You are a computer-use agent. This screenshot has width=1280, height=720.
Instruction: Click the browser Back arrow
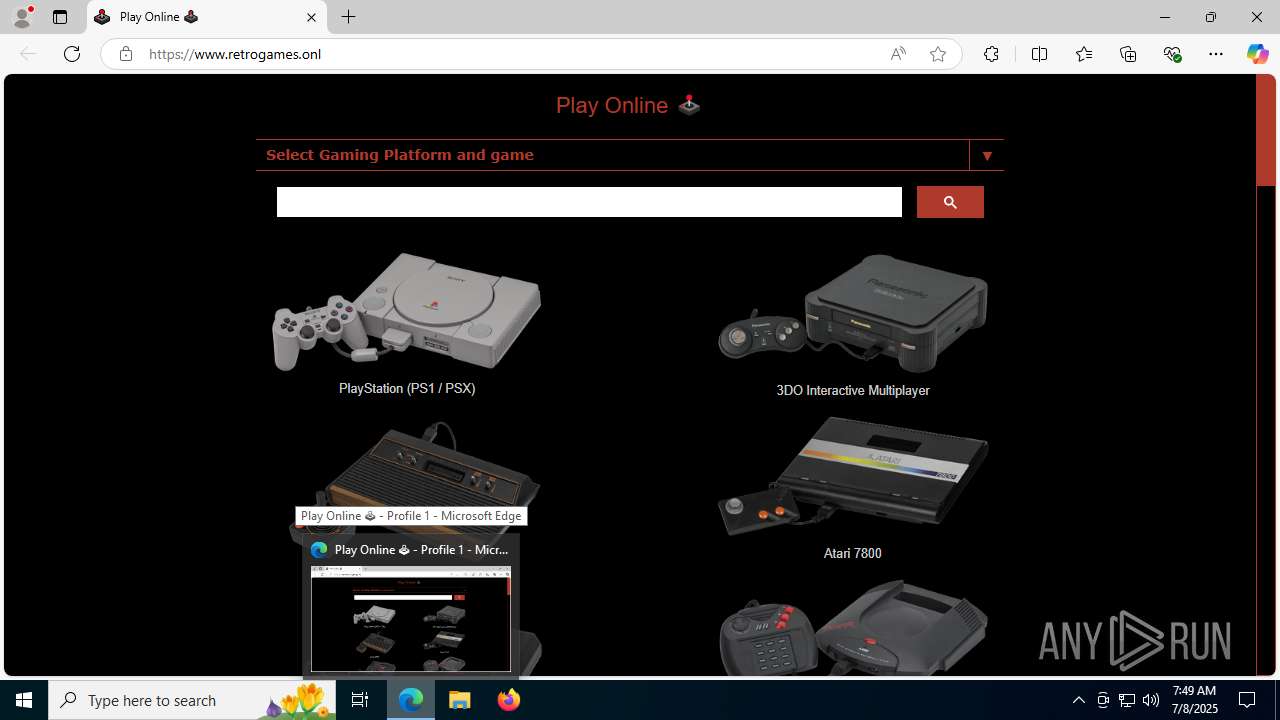(28, 54)
